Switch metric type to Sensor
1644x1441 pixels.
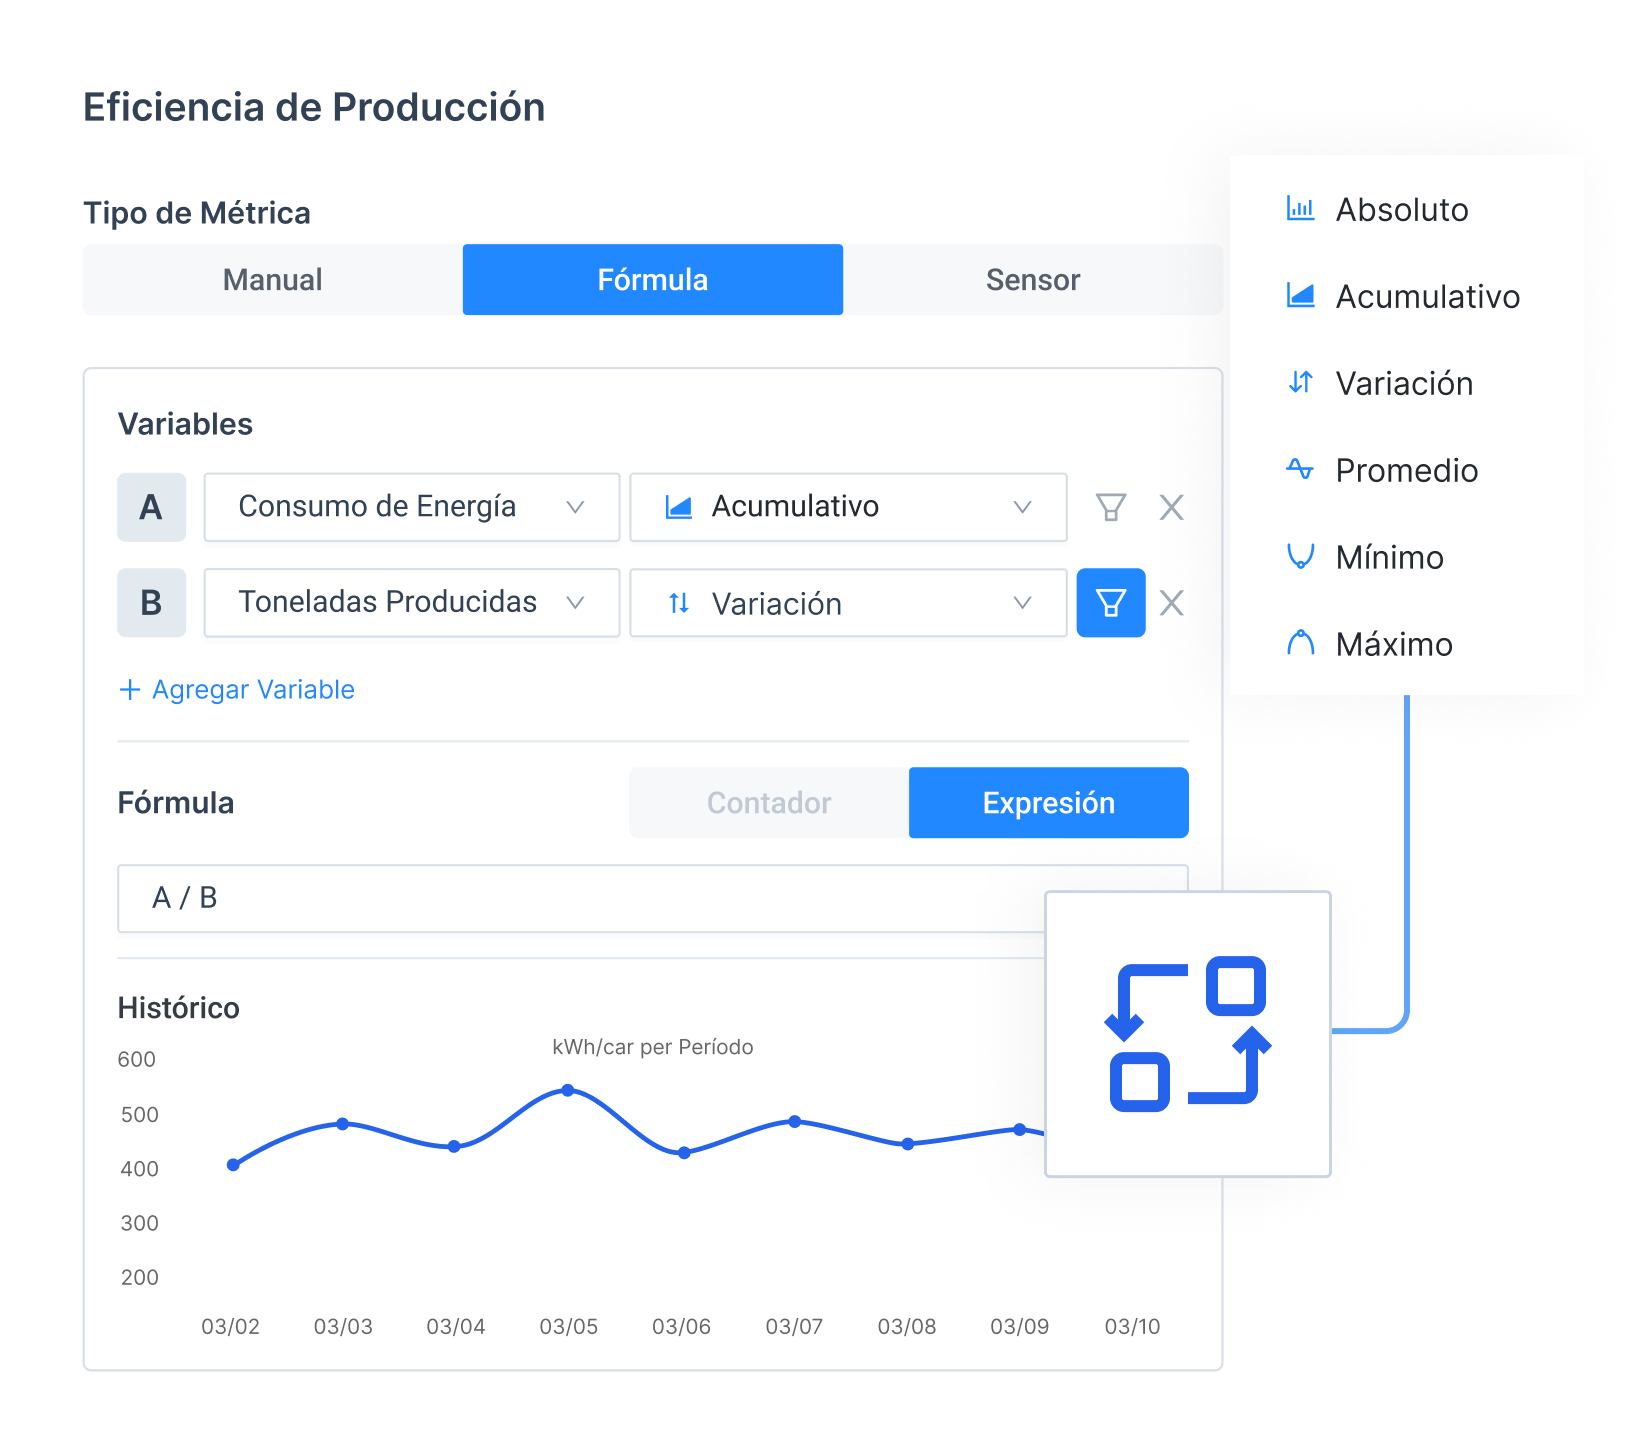[1032, 280]
